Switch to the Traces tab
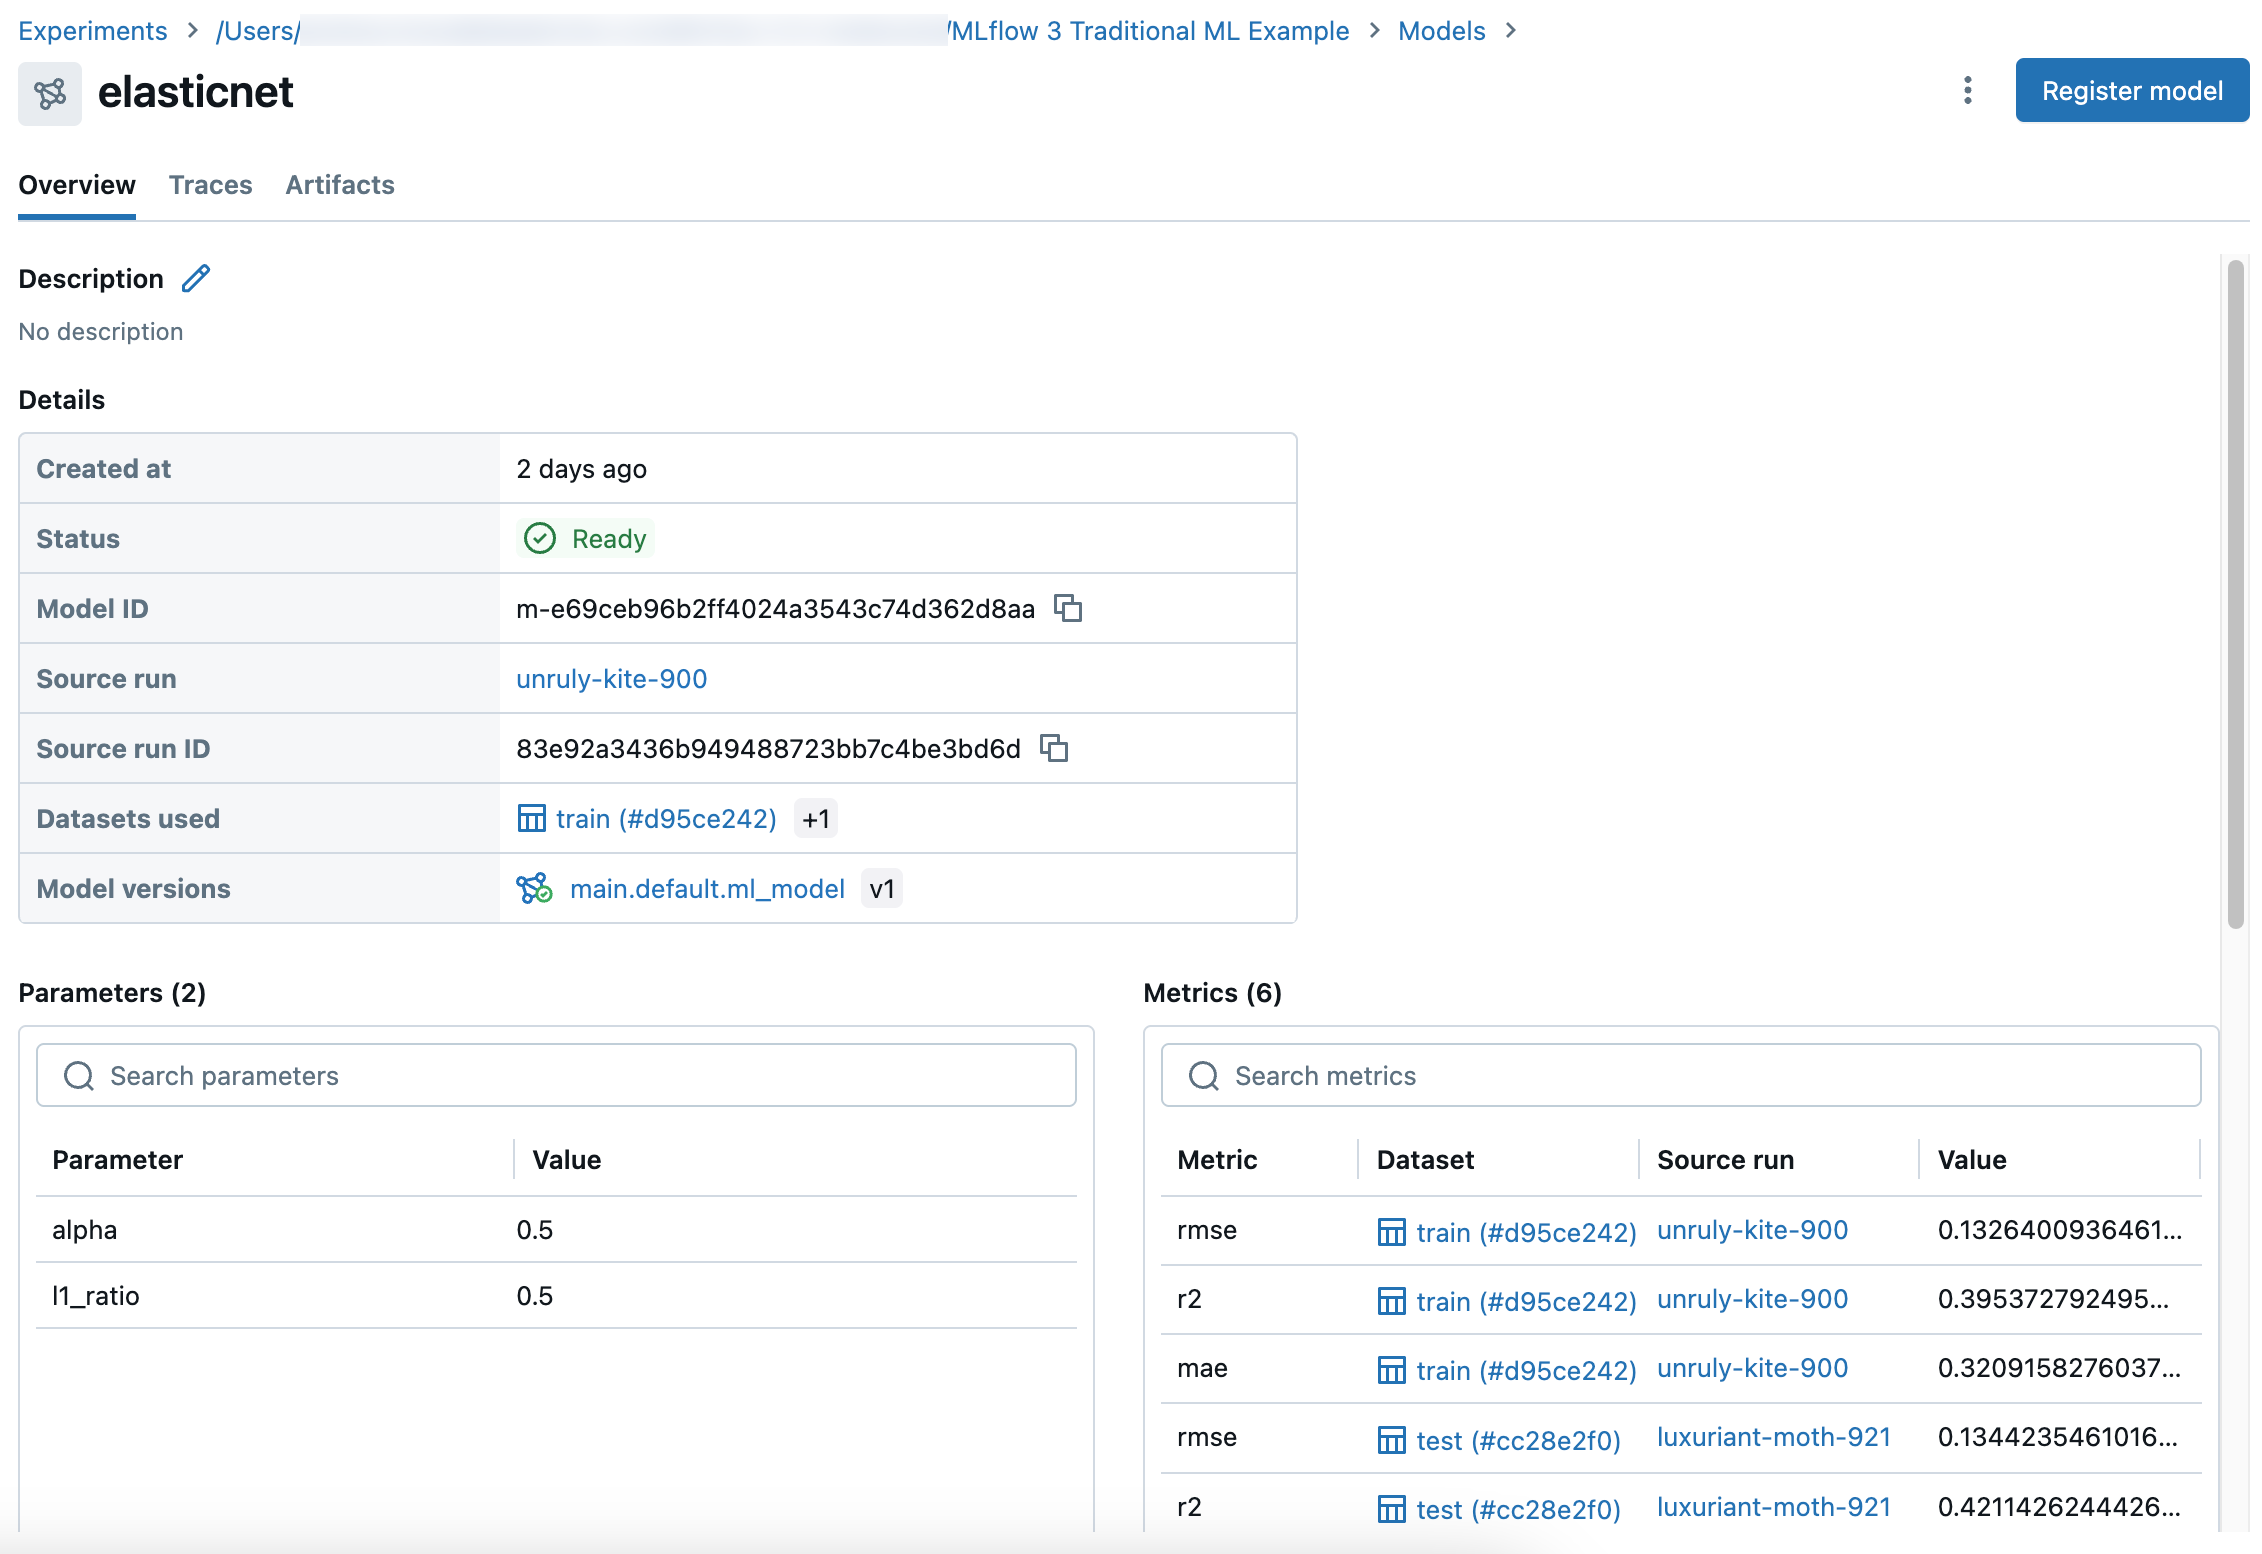2262x1554 pixels. click(x=210, y=185)
